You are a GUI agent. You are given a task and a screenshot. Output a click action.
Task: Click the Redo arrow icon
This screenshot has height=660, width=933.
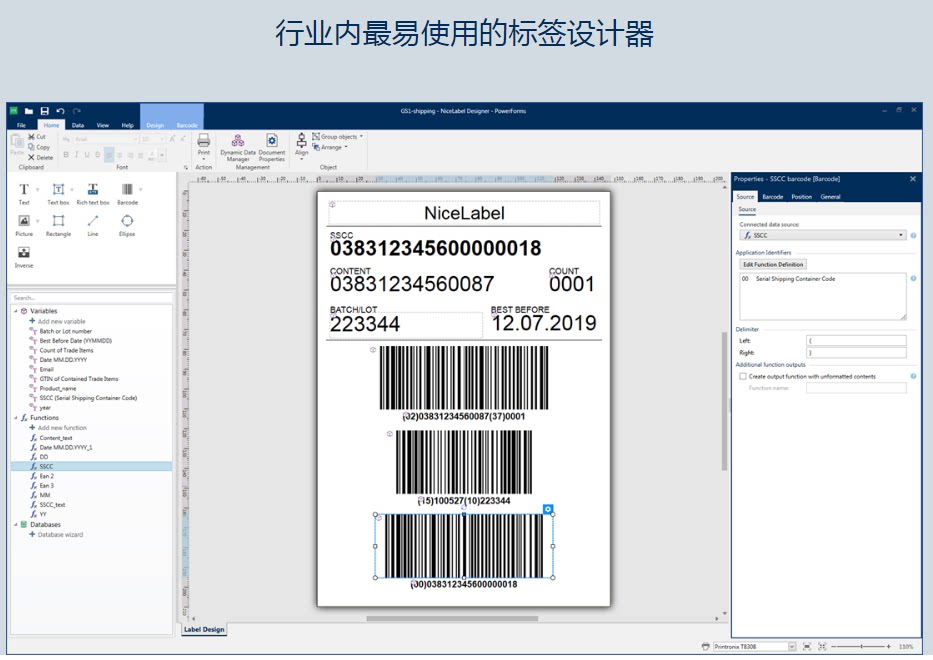pos(76,111)
